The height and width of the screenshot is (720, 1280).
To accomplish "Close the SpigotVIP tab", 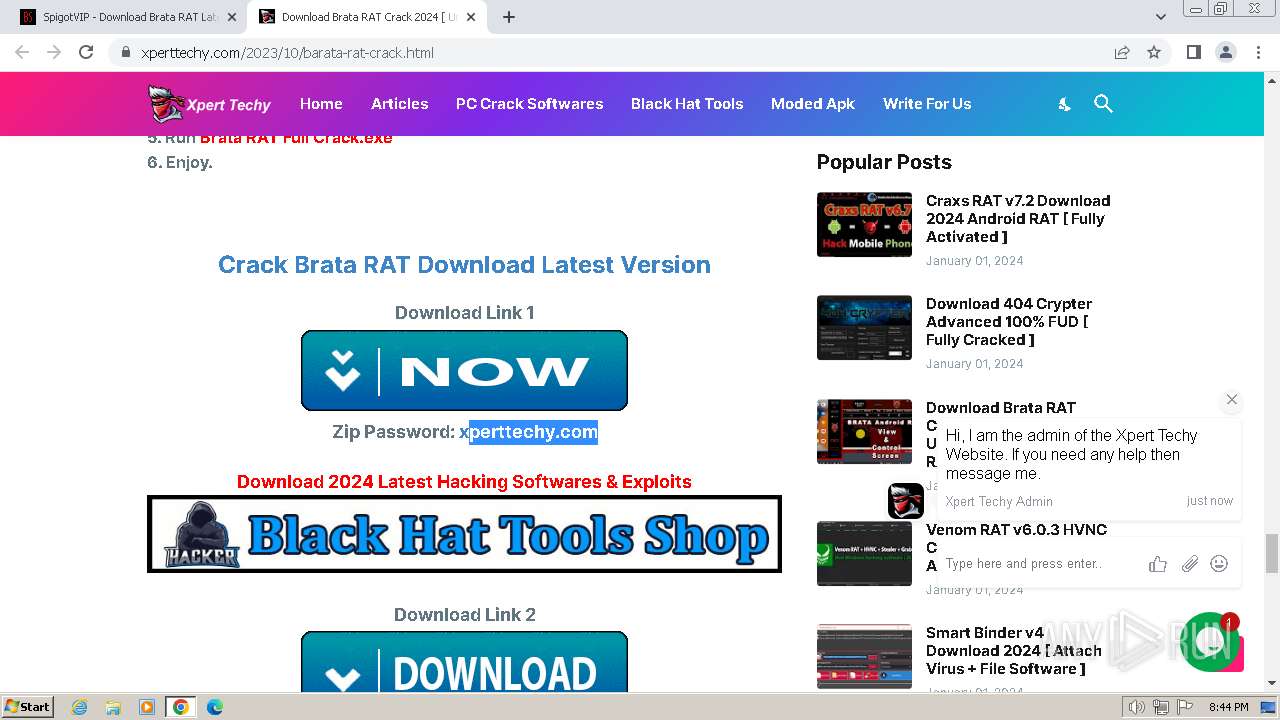I will (x=231, y=17).
